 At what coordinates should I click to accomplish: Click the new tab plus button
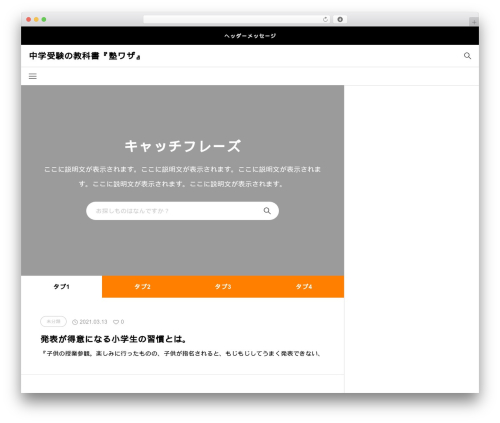(x=474, y=22)
